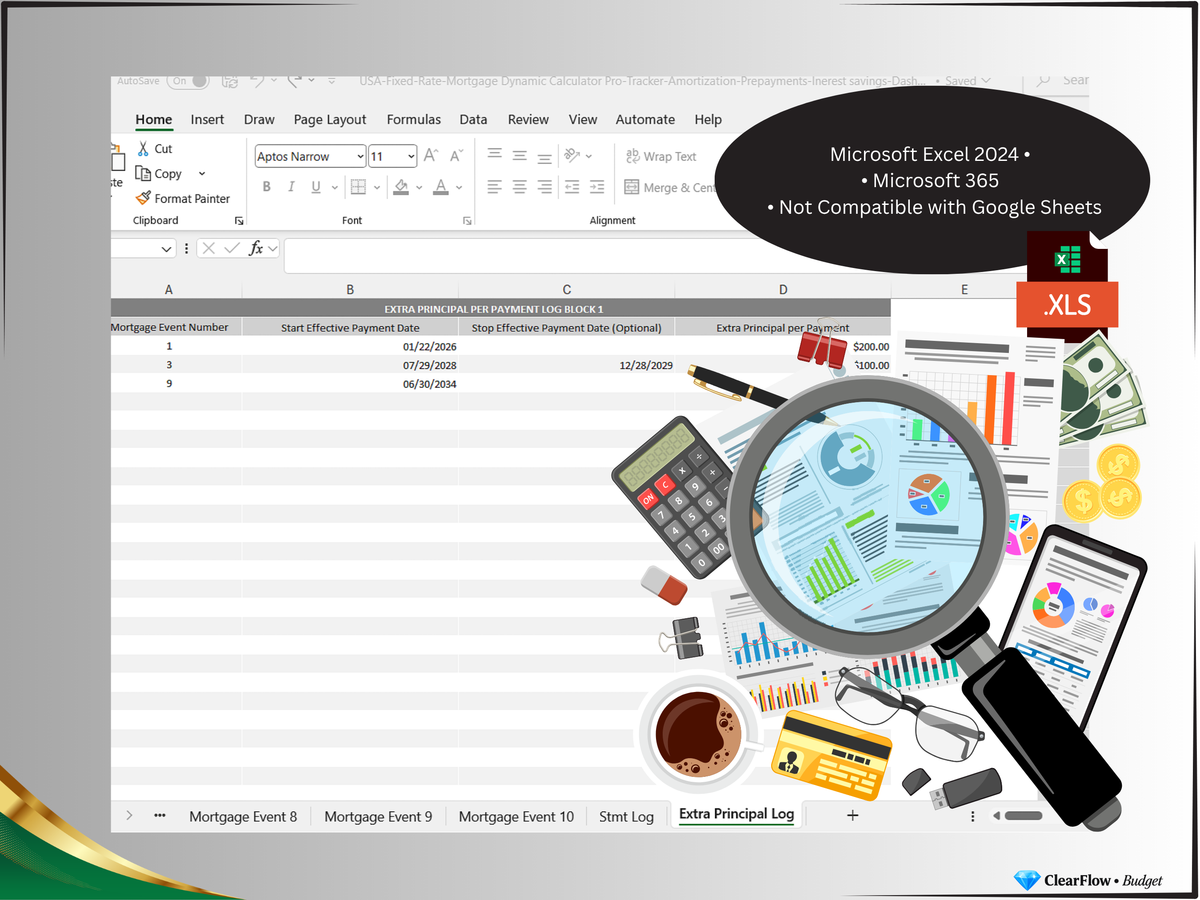
Task: Click the horizontal scrollbar at sheet bottom
Action: 1022,816
